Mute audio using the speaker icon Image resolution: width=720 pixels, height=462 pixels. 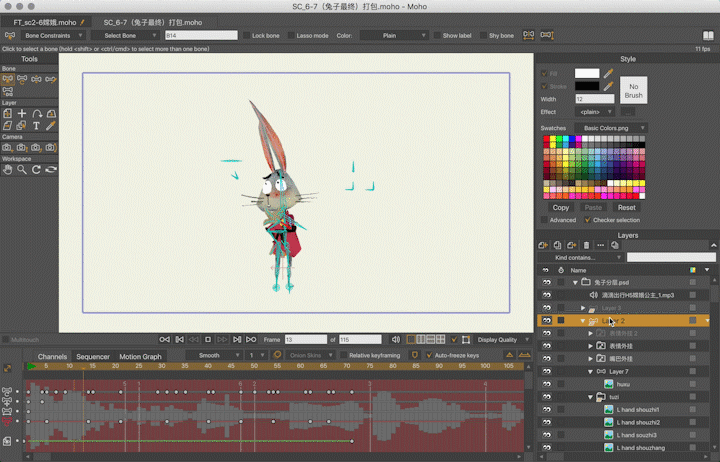point(396,339)
